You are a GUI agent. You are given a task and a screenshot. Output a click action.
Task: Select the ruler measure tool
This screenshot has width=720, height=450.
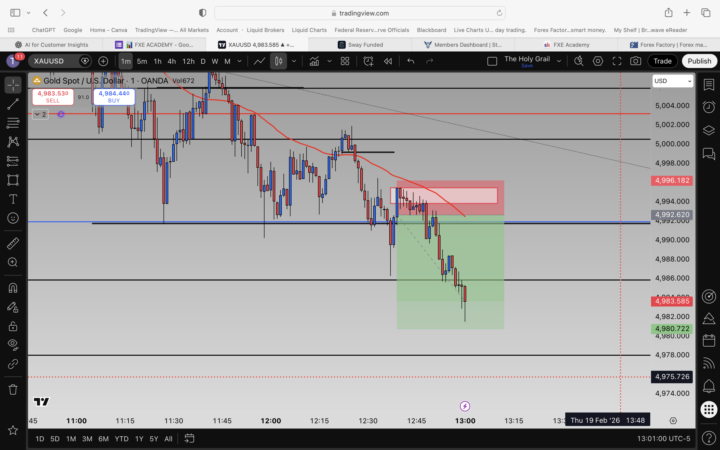[13, 243]
